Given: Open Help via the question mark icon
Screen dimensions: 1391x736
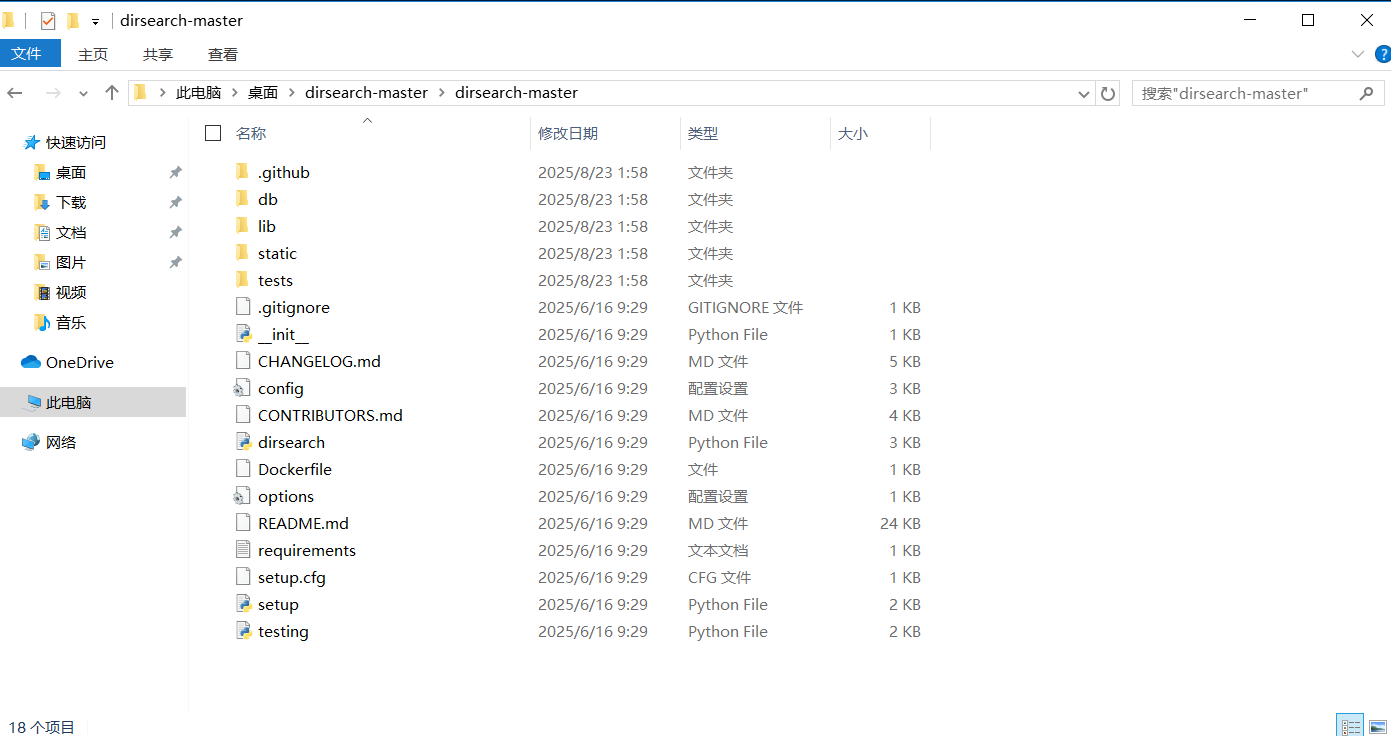Looking at the screenshot, I should coord(1383,54).
